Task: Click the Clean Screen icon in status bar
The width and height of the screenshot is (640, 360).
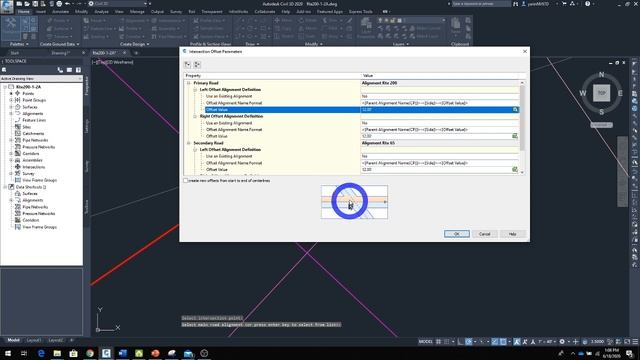Action: [627, 342]
